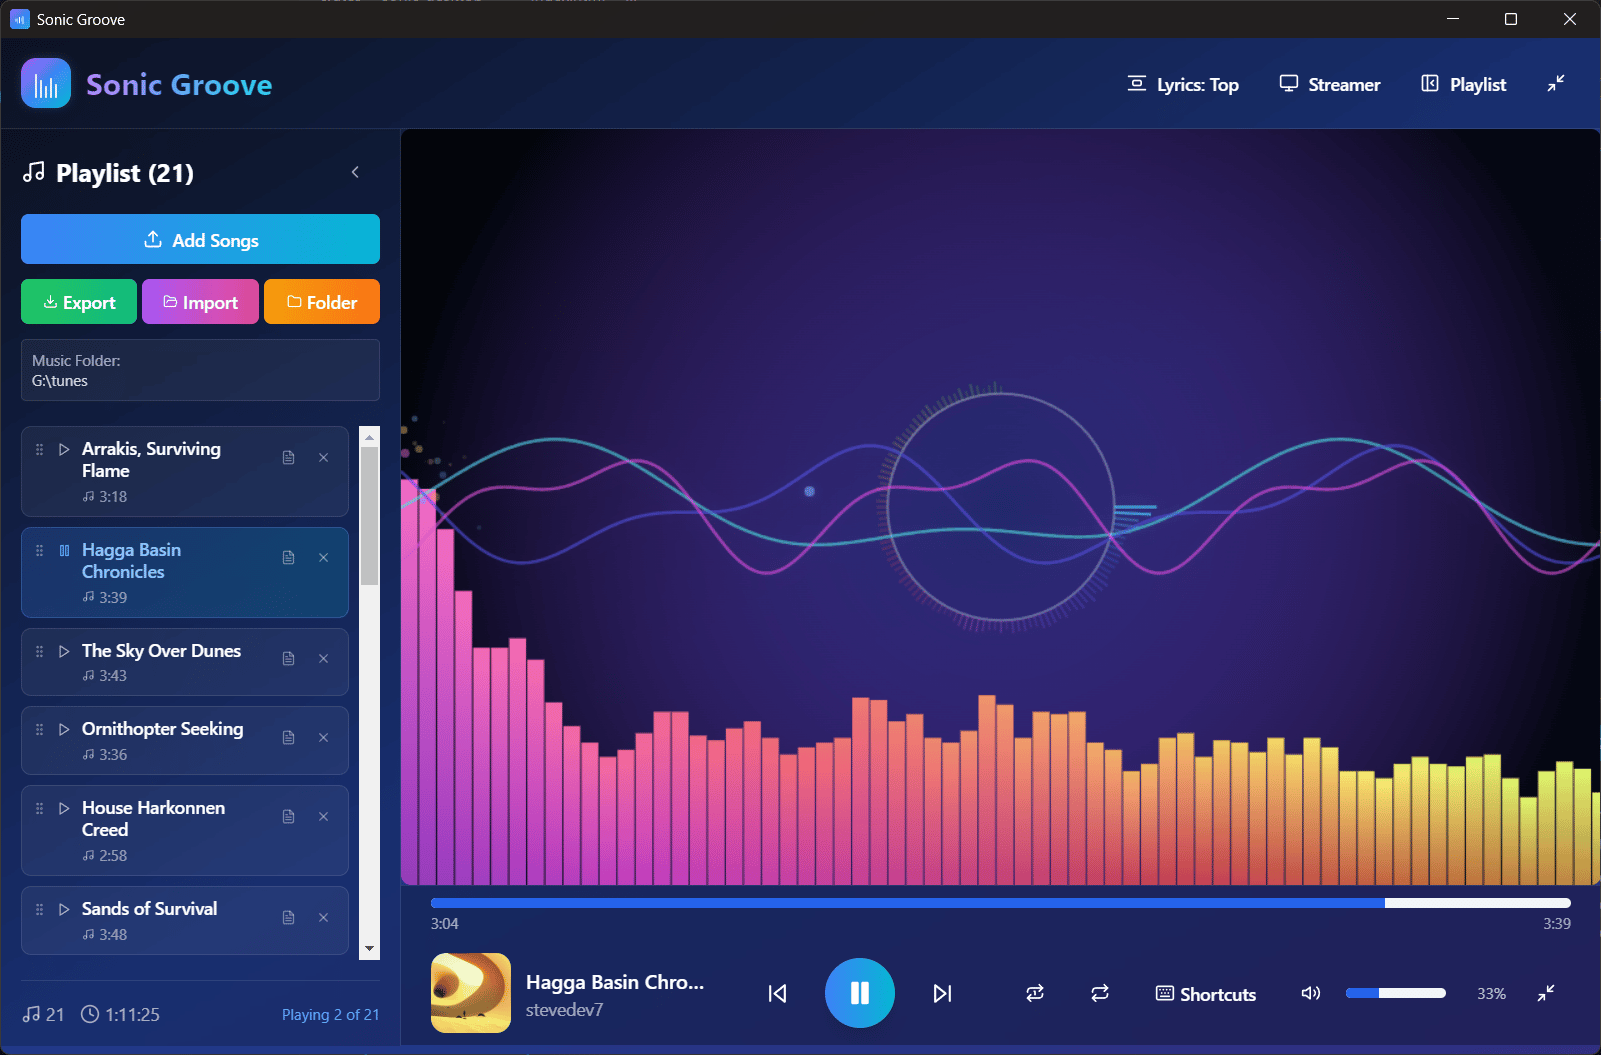The image size is (1601, 1055).
Task: Enable Streamer mode
Action: (1330, 84)
